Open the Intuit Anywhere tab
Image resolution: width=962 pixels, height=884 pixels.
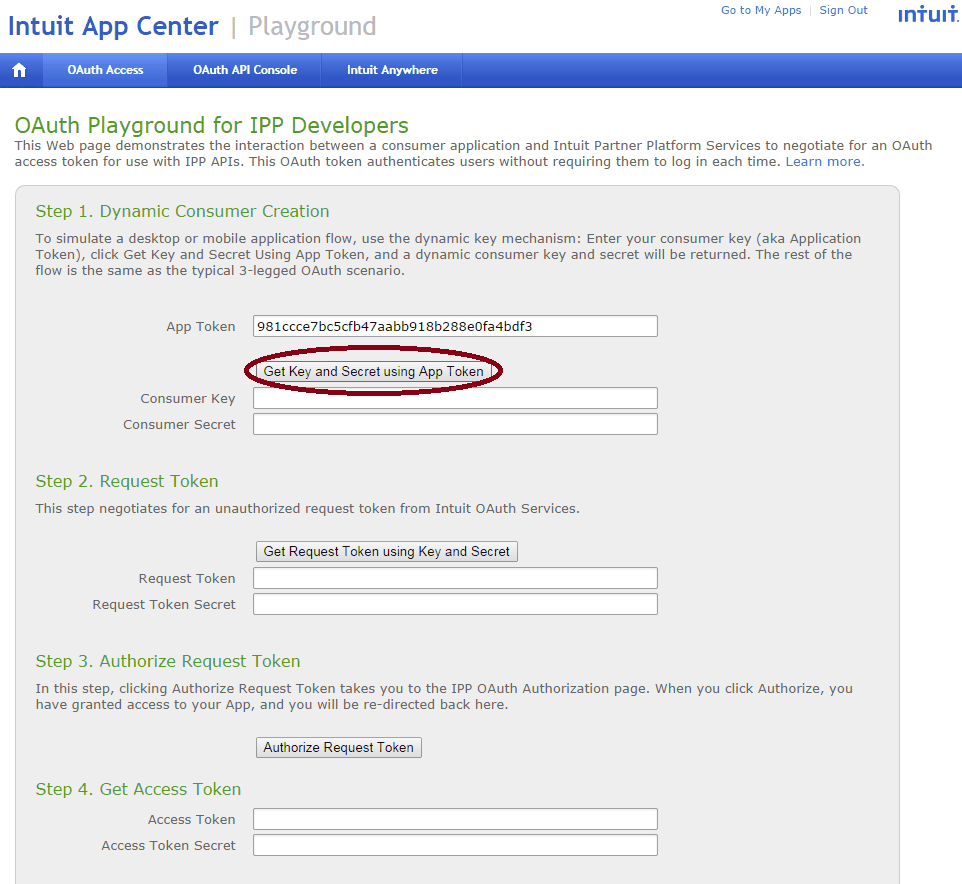[x=392, y=71]
